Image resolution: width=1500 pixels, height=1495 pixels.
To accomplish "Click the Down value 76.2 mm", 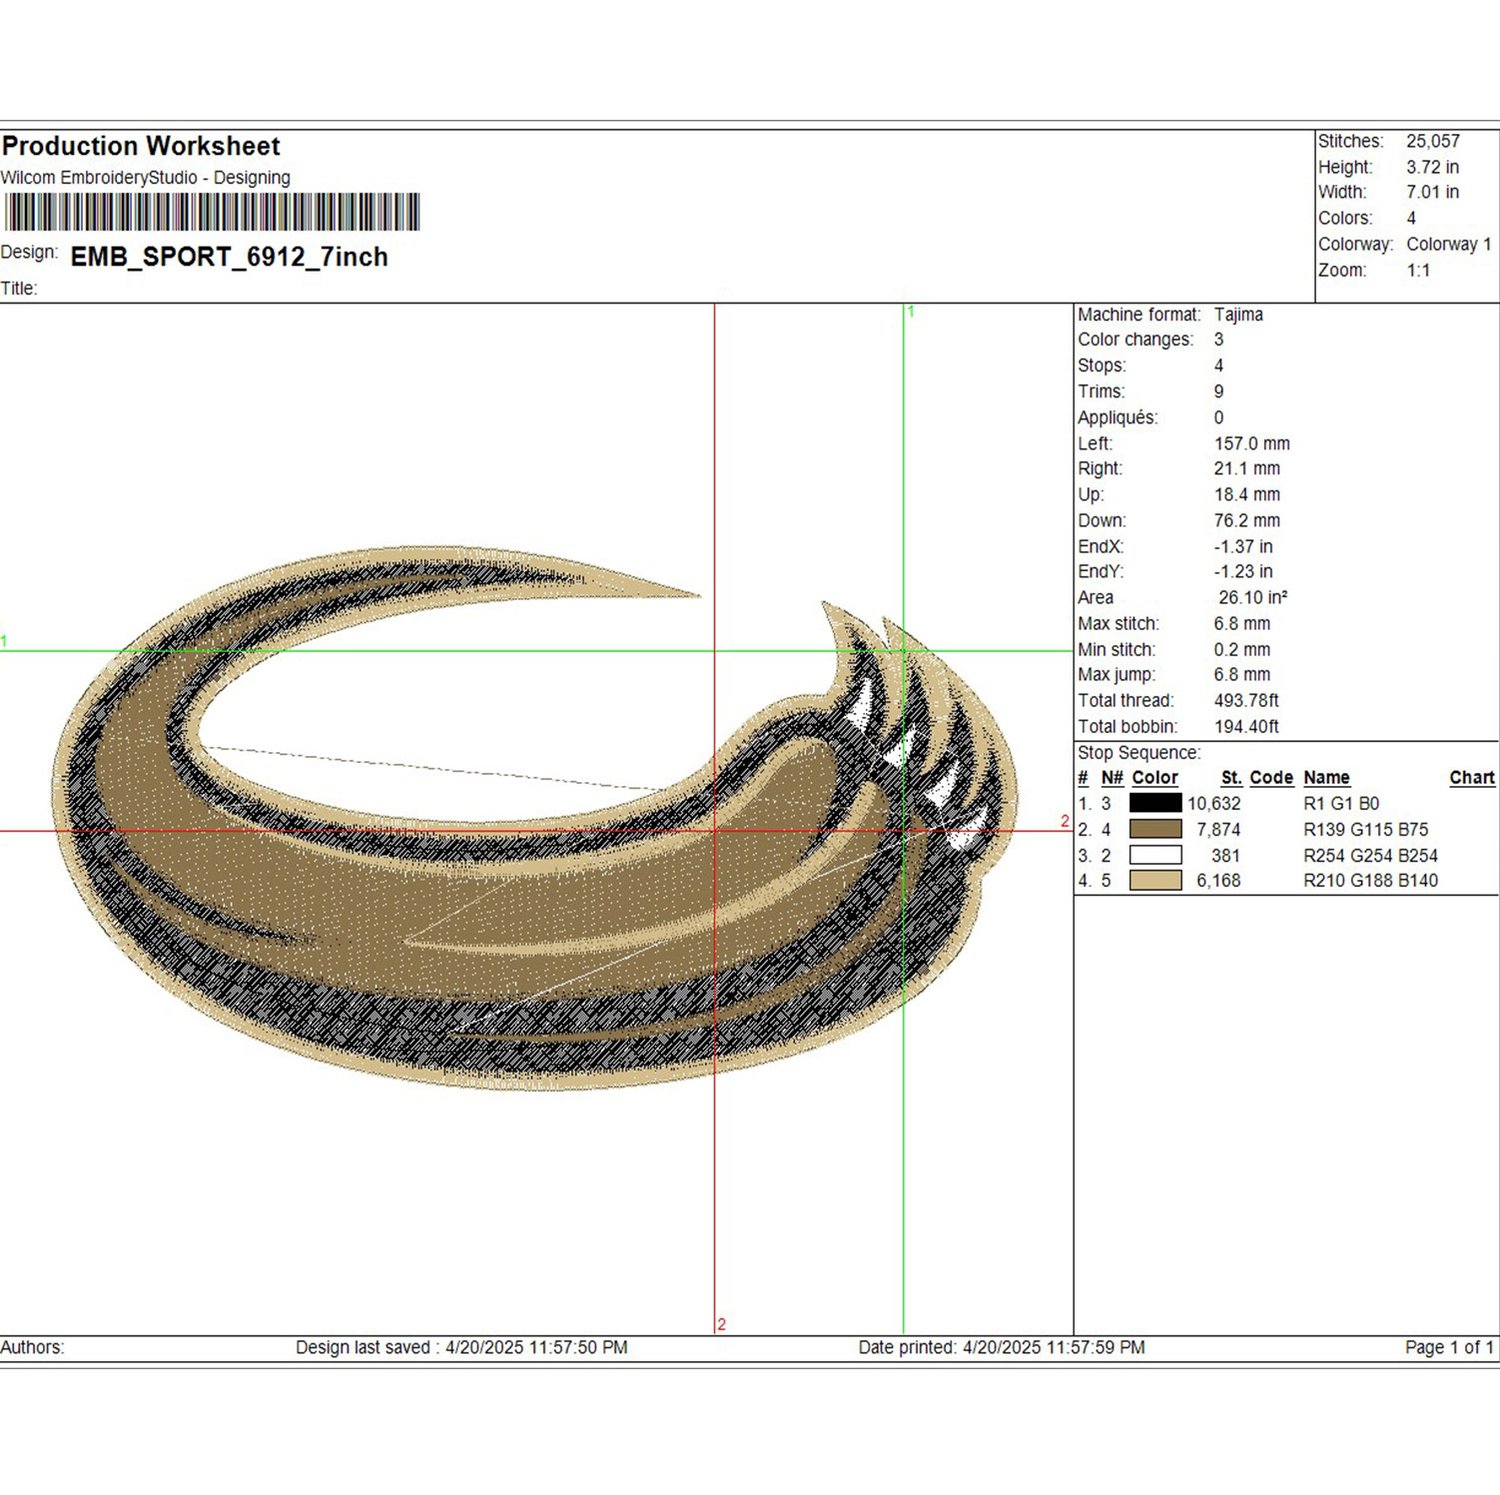I will point(1247,521).
